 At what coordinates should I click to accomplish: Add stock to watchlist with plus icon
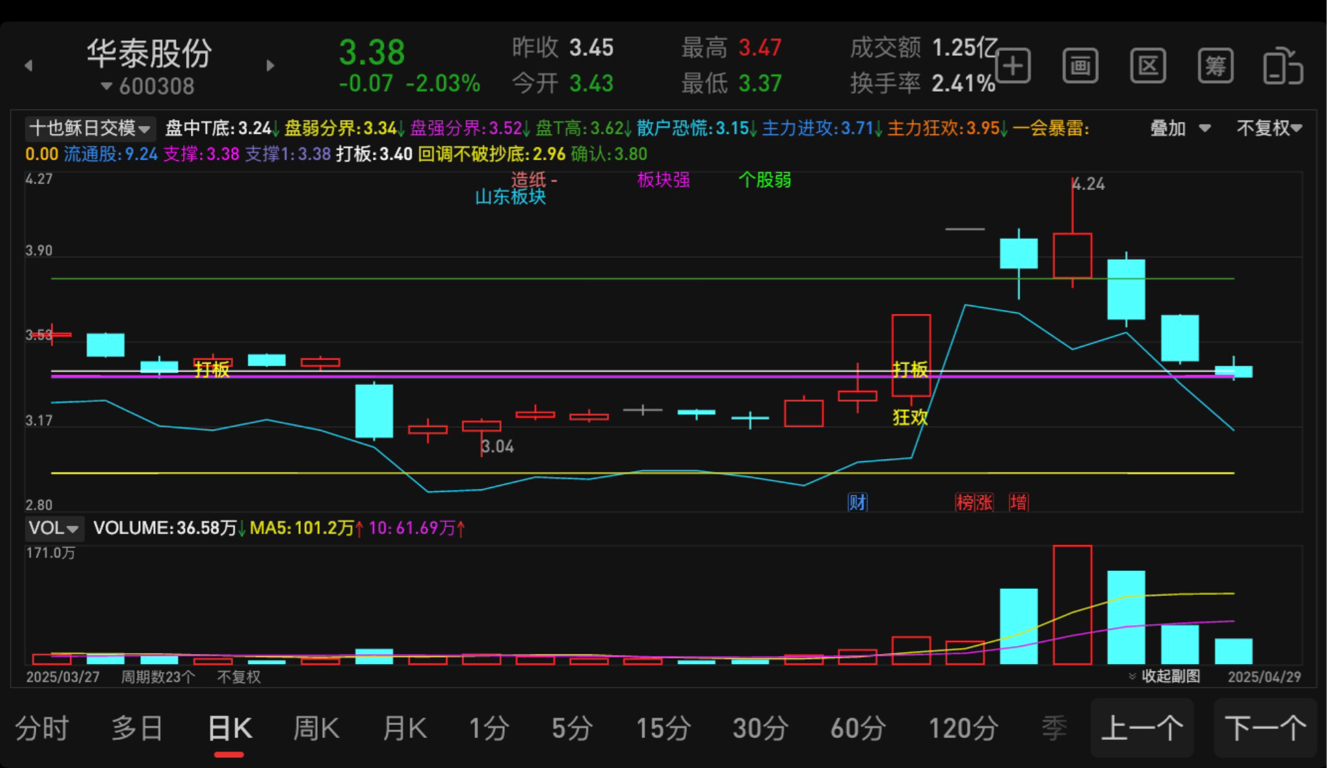1013,66
